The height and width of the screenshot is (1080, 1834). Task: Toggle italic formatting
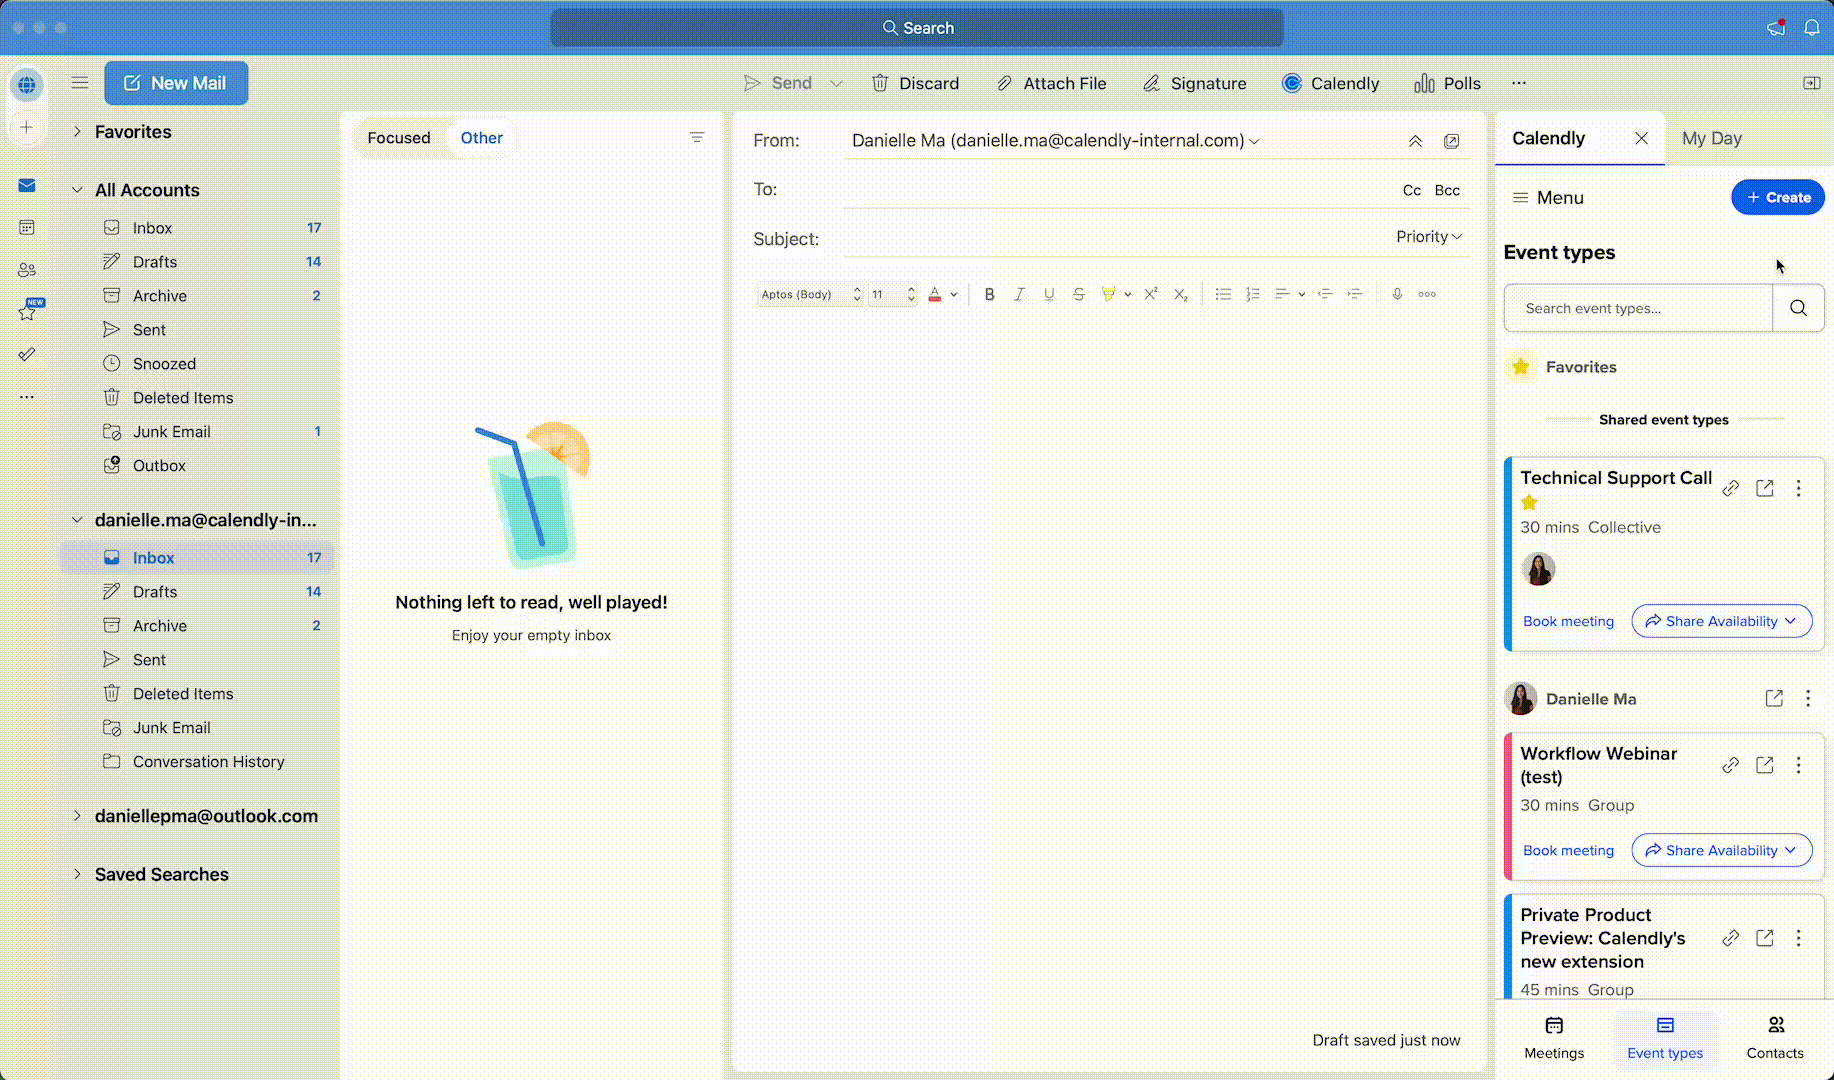tap(1019, 294)
